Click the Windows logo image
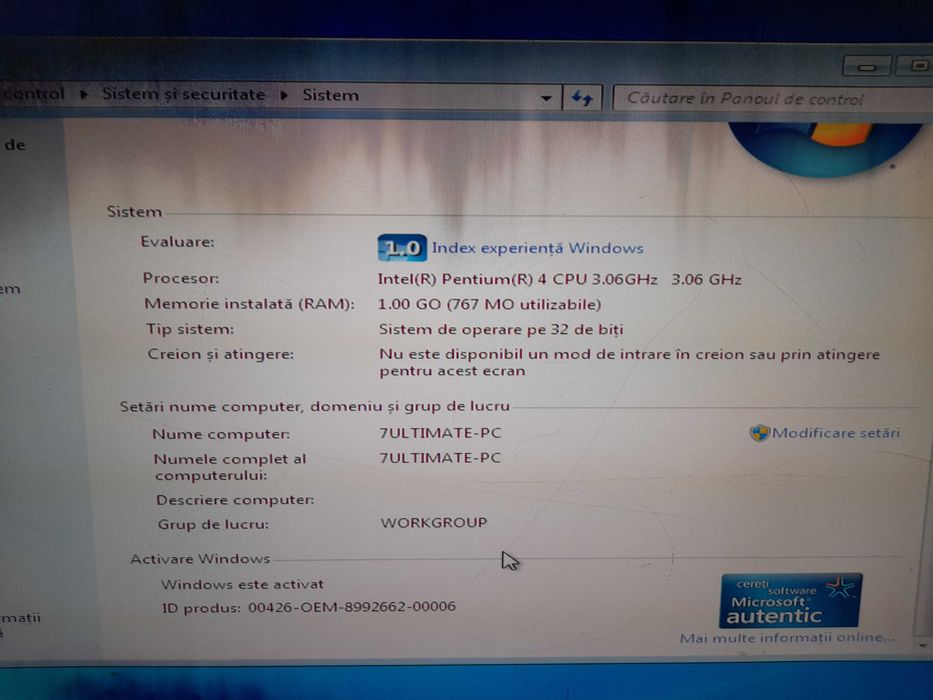The height and width of the screenshot is (700, 933). [x=825, y=149]
